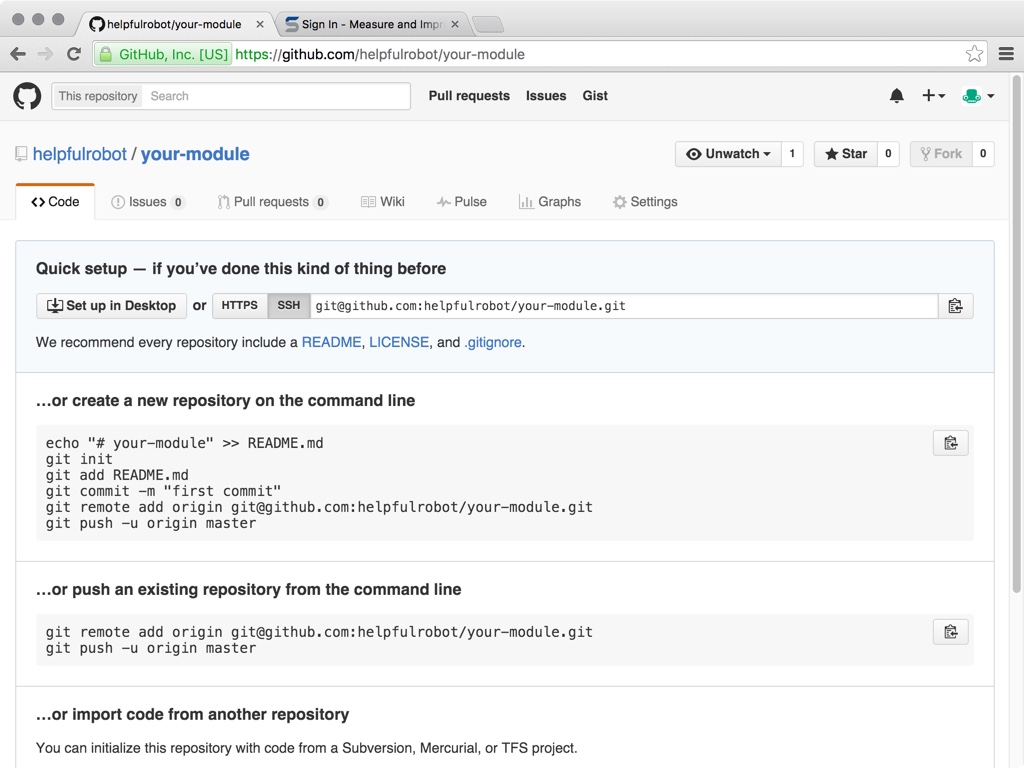1024x768 pixels.
Task: Open the Chrome hamburger menu
Action: pyautogui.click(x=1006, y=54)
